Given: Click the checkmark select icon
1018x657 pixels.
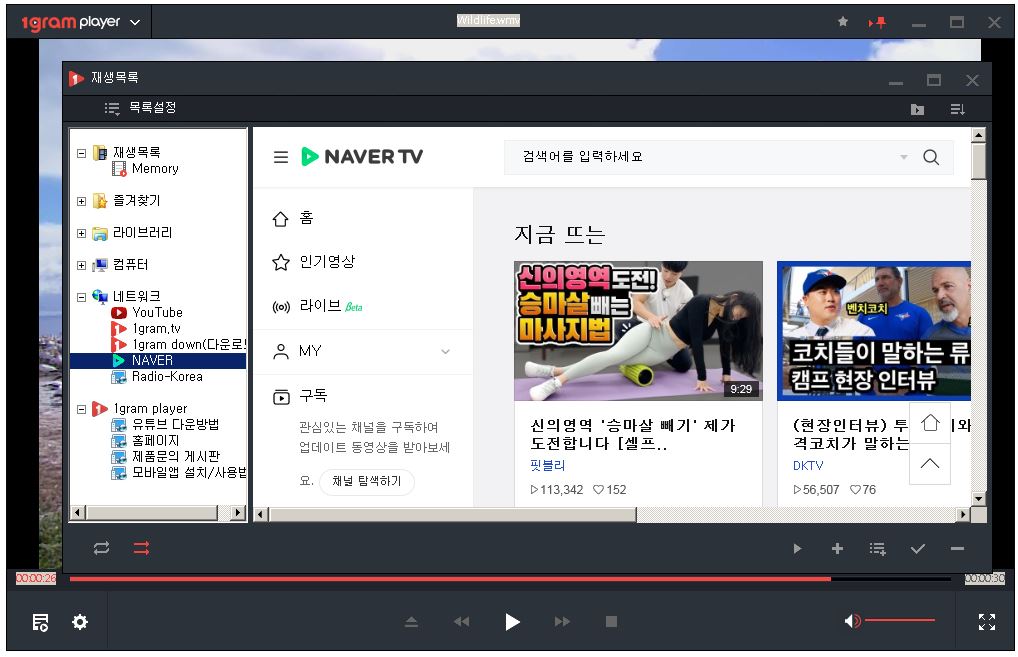Looking at the screenshot, I should pos(917,549).
